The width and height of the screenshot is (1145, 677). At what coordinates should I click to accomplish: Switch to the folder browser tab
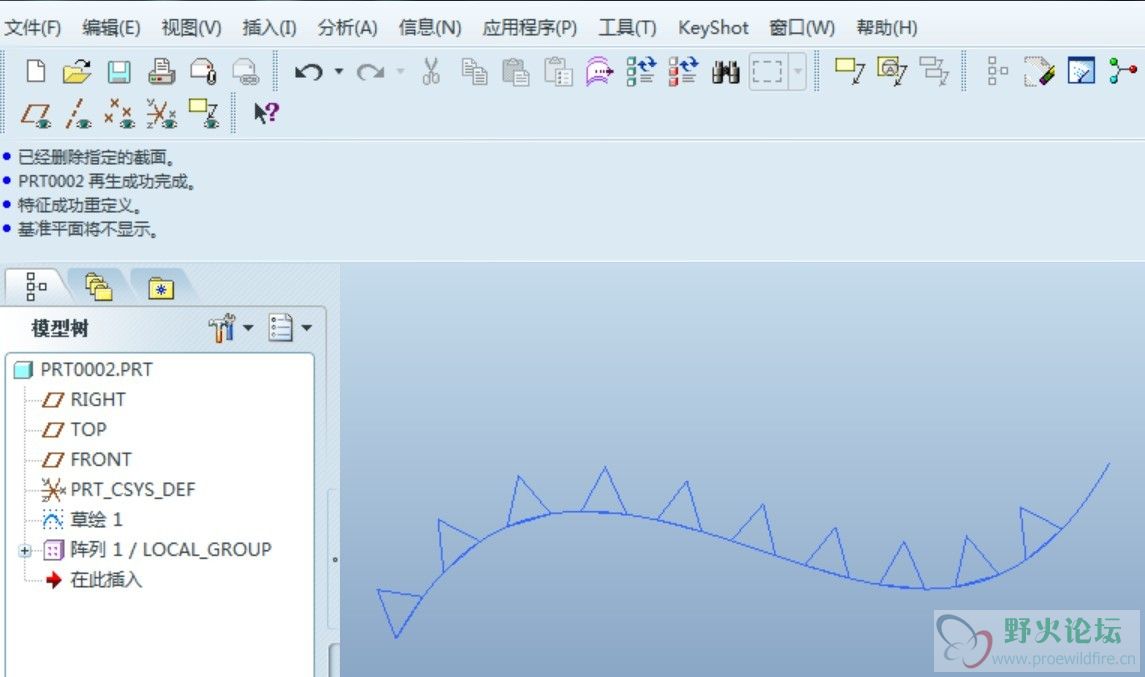pyautogui.click(x=99, y=287)
